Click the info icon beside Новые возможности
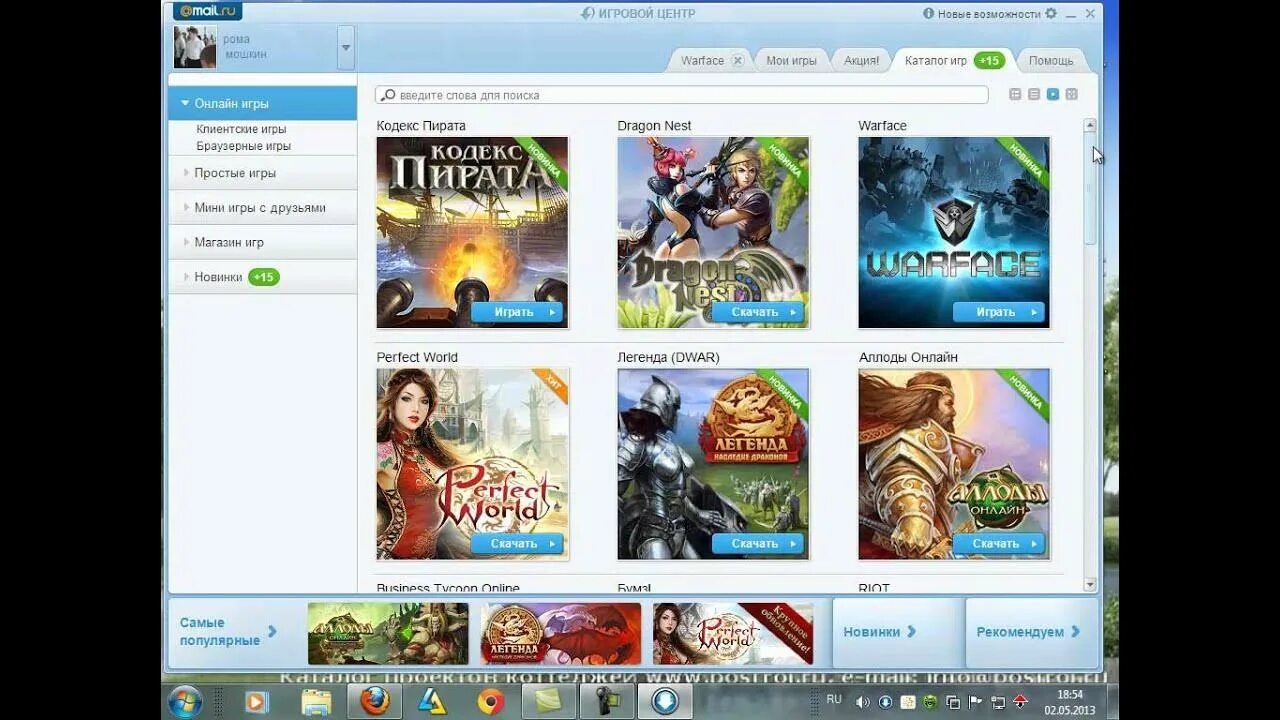 pyautogui.click(x=928, y=14)
